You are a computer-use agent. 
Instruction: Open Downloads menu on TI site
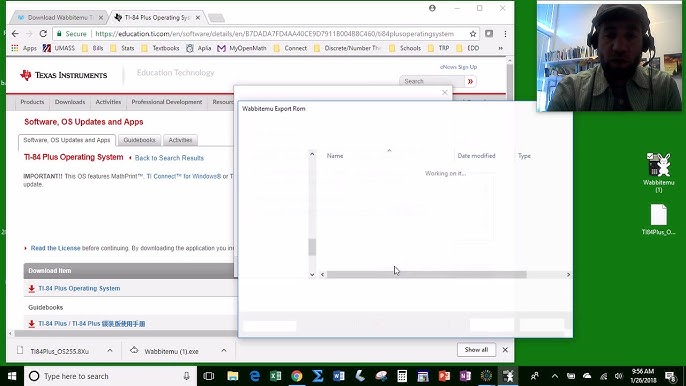(70, 102)
